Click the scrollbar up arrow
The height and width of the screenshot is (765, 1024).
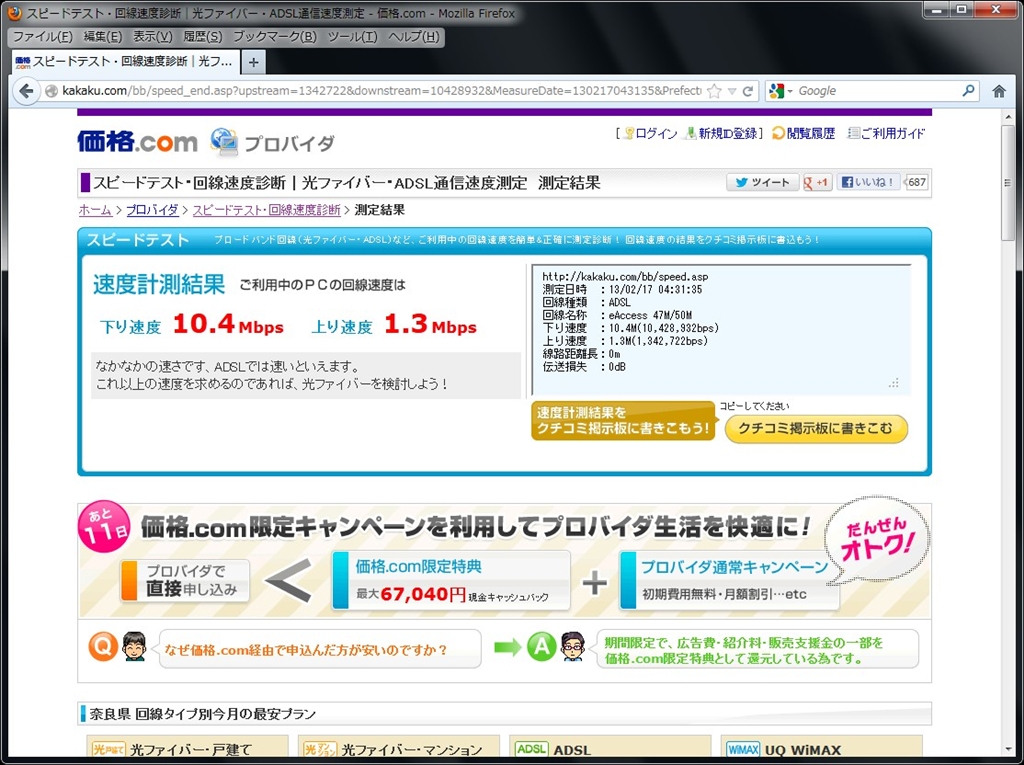click(x=1010, y=116)
